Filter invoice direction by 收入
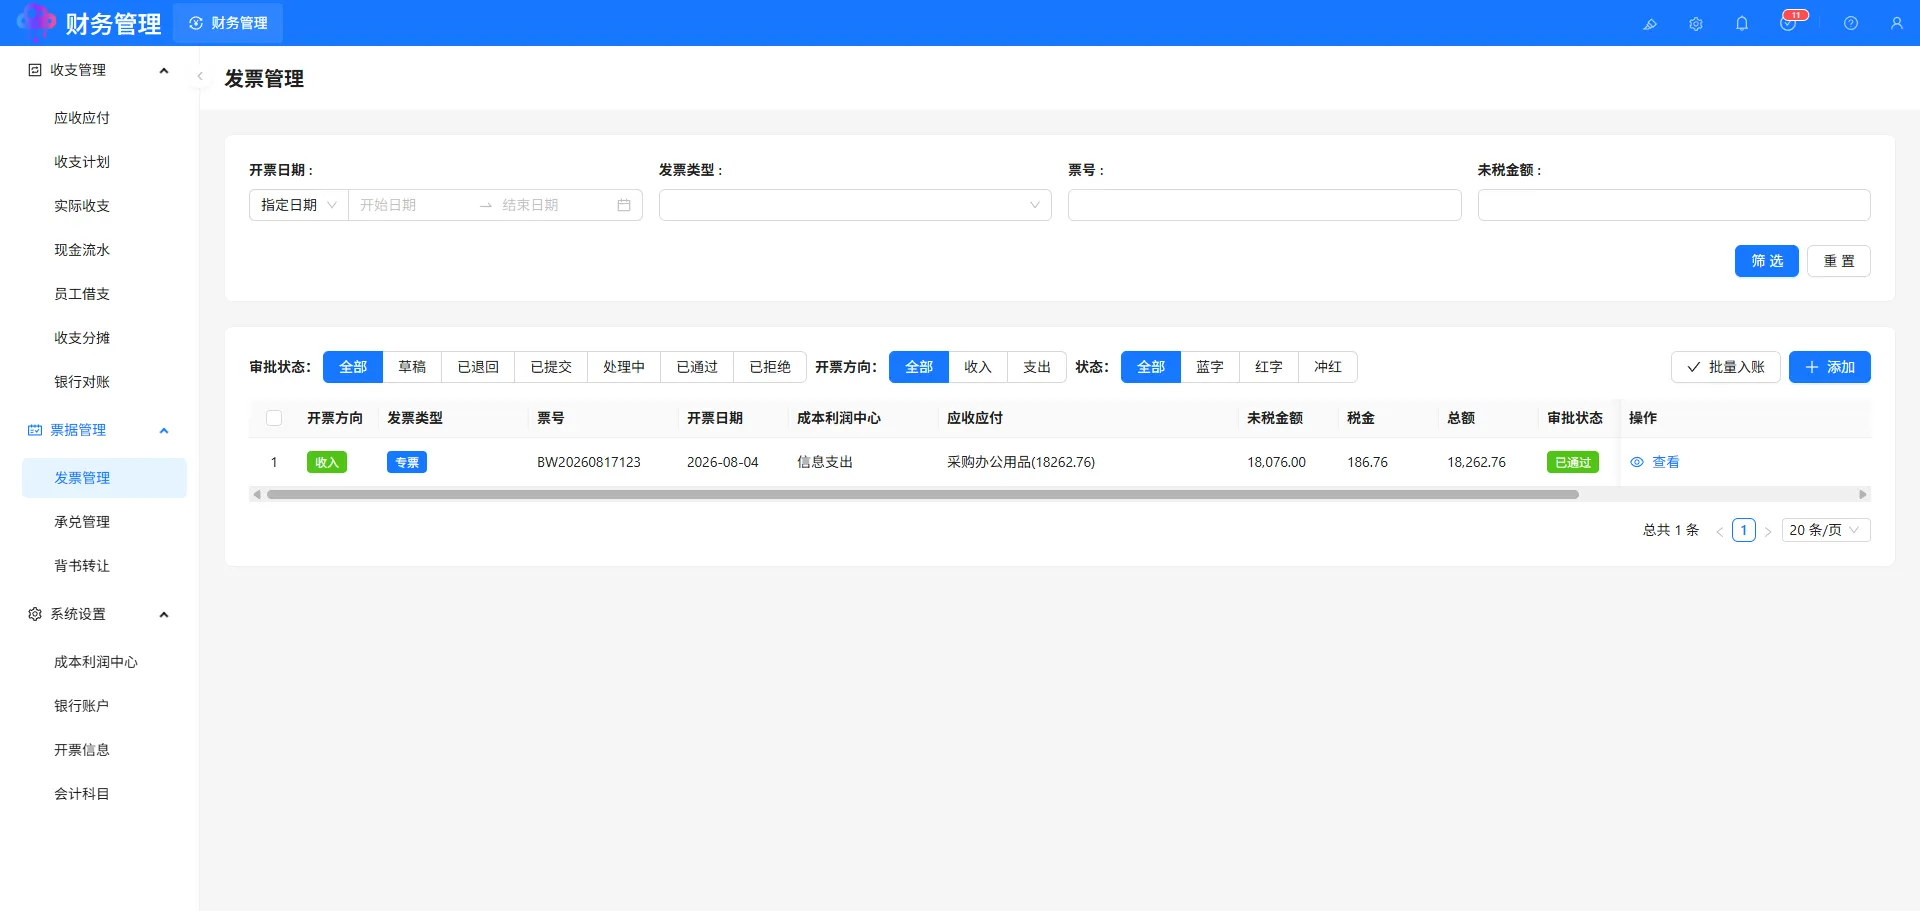This screenshot has width=1920, height=911. pos(978,367)
